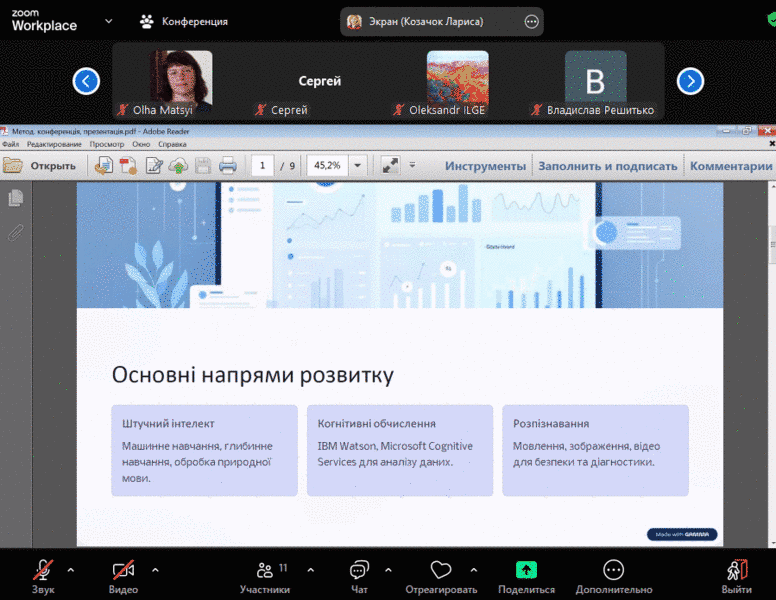Screen dimensions: 776x600
Task: Open the page thumbnails sidebar panel
Action: pyautogui.click(x=15, y=199)
